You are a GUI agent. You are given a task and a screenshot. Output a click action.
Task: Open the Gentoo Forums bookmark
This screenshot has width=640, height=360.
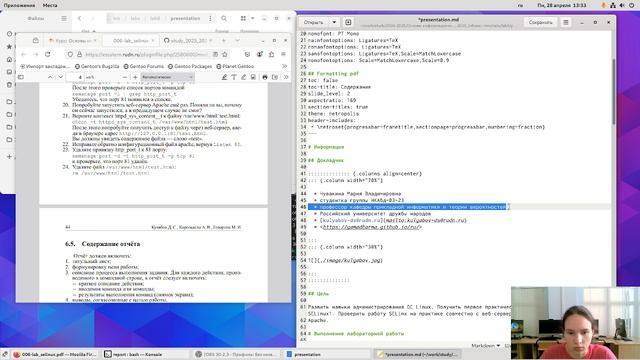(x=144, y=66)
